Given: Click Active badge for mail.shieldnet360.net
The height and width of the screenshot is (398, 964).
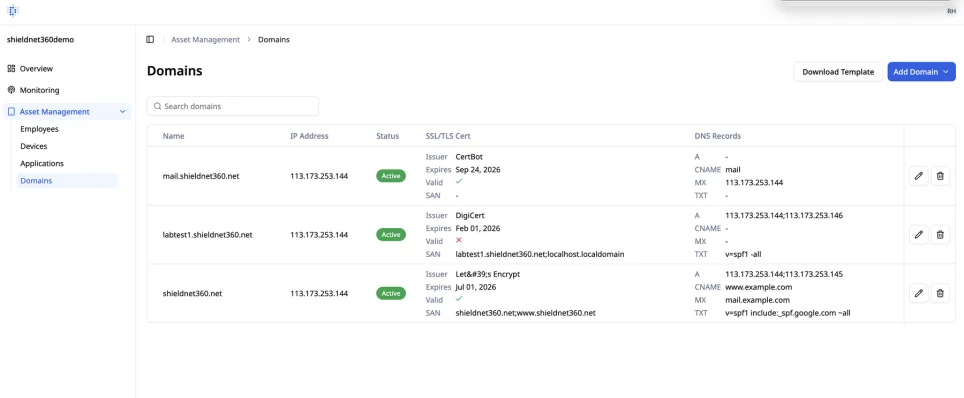Looking at the screenshot, I should pos(391,176).
